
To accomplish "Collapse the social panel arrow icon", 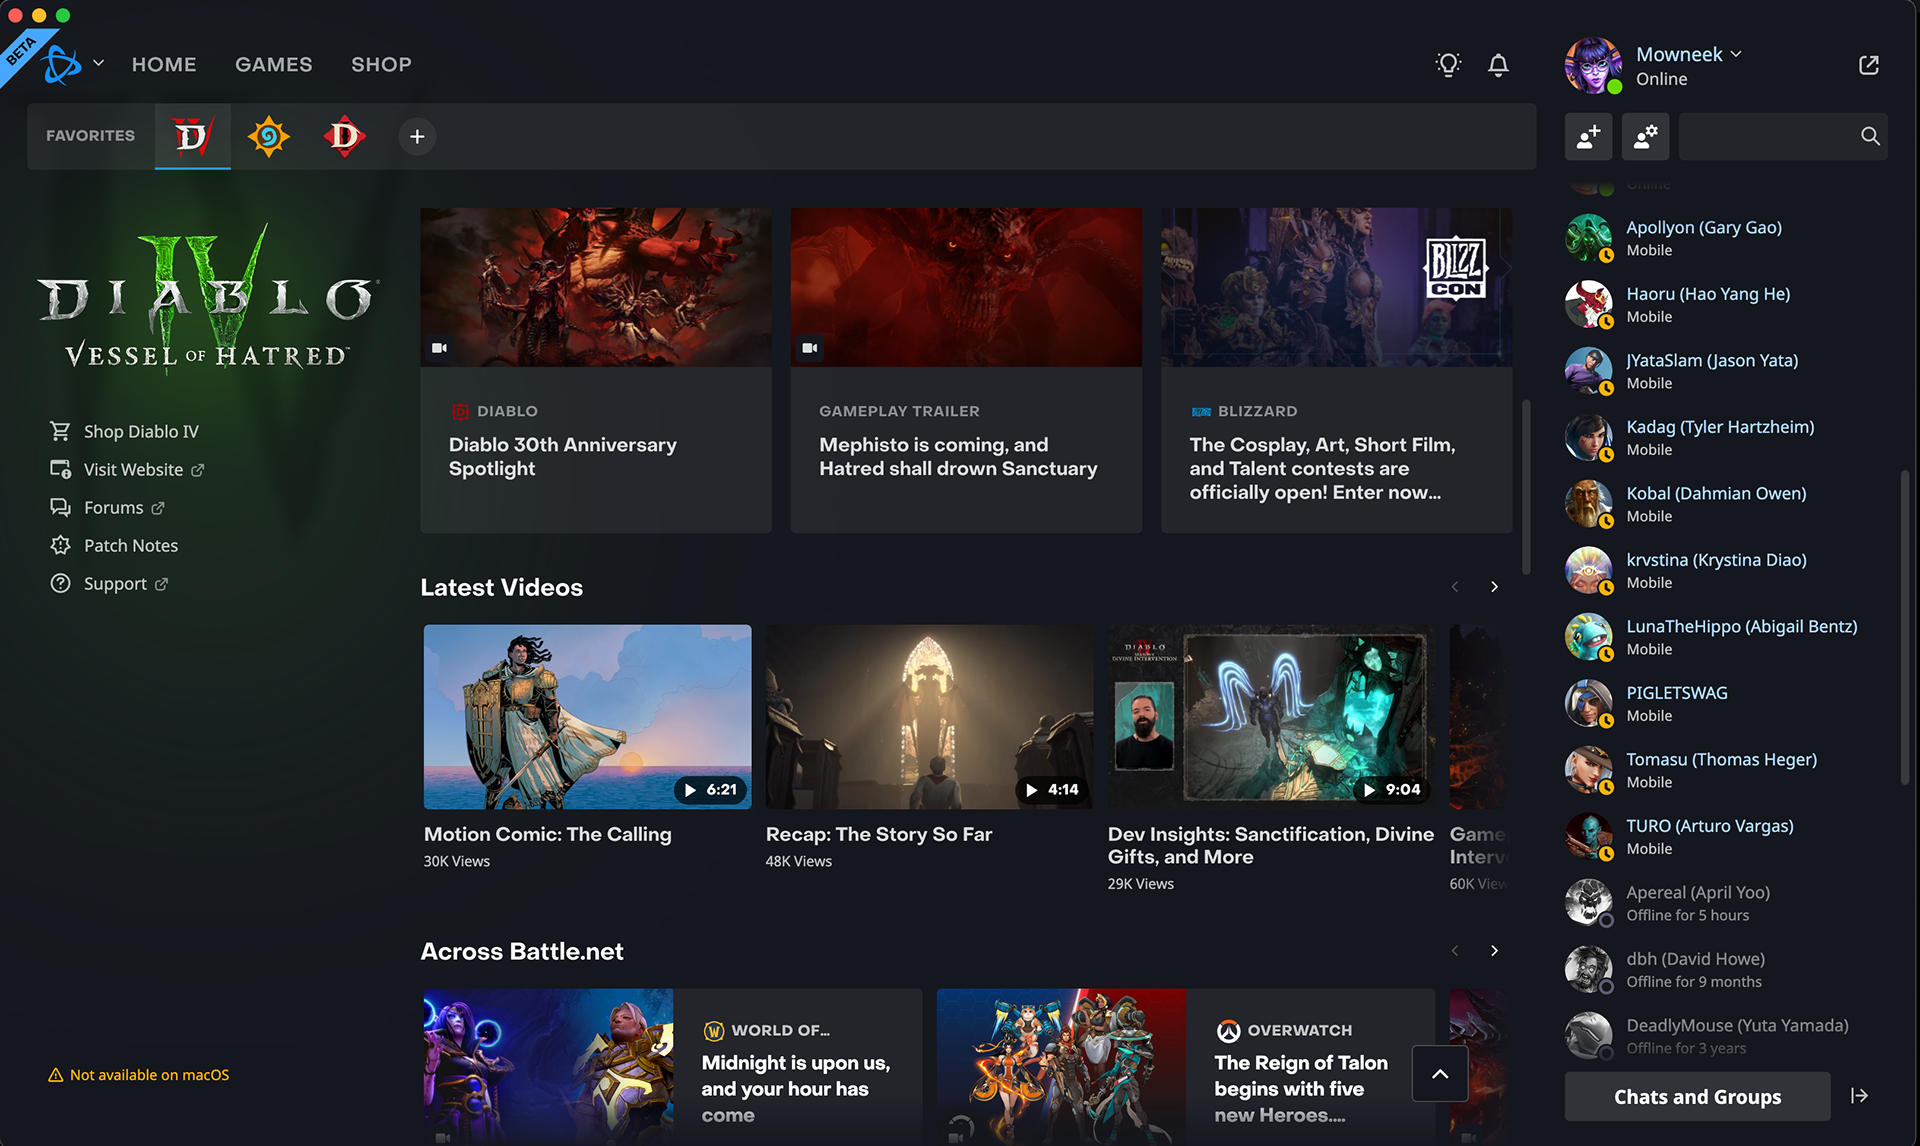I will click(1859, 1096).
